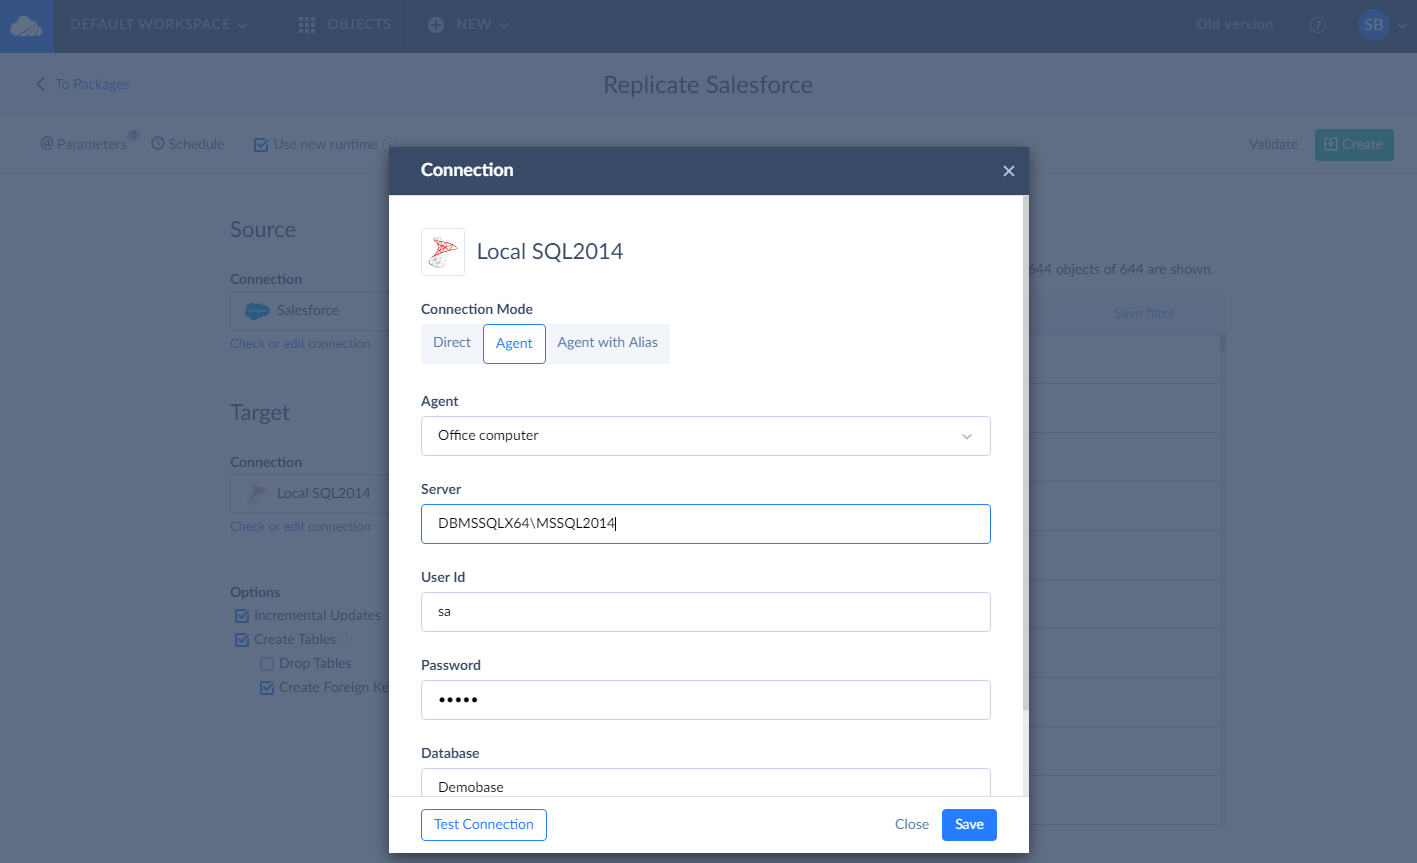This screenshot has width=1417, height=863.
Task: Click the Local SQL2014 target connection field
Action: (310, 494)
